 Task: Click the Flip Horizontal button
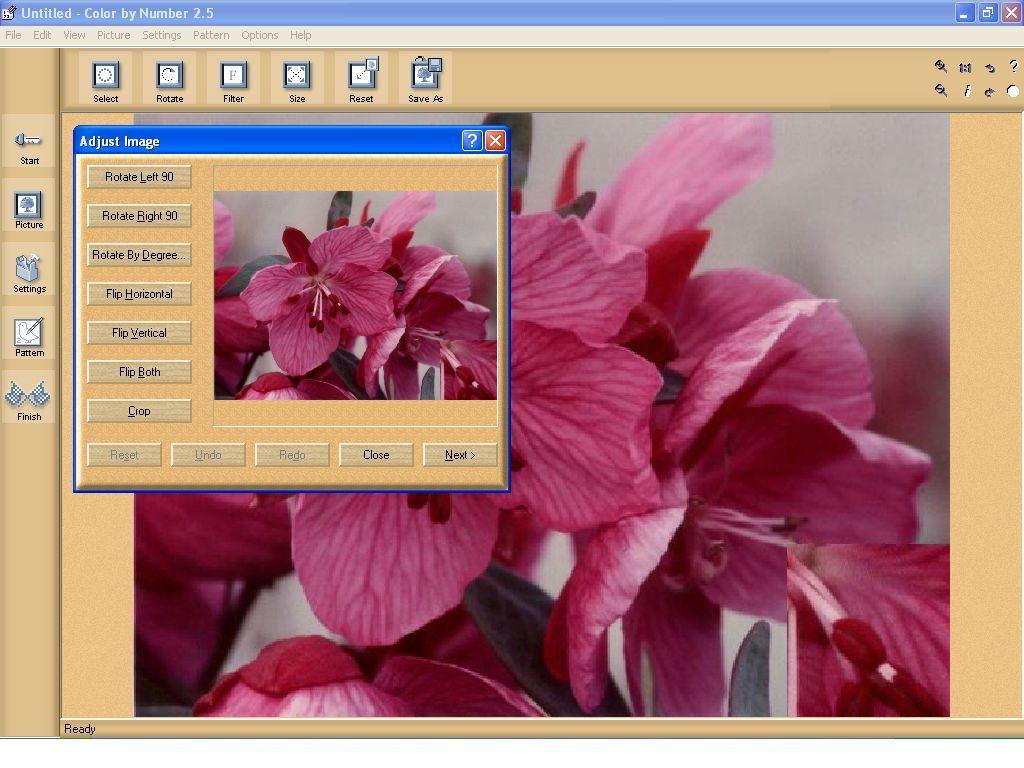(139, 295)
